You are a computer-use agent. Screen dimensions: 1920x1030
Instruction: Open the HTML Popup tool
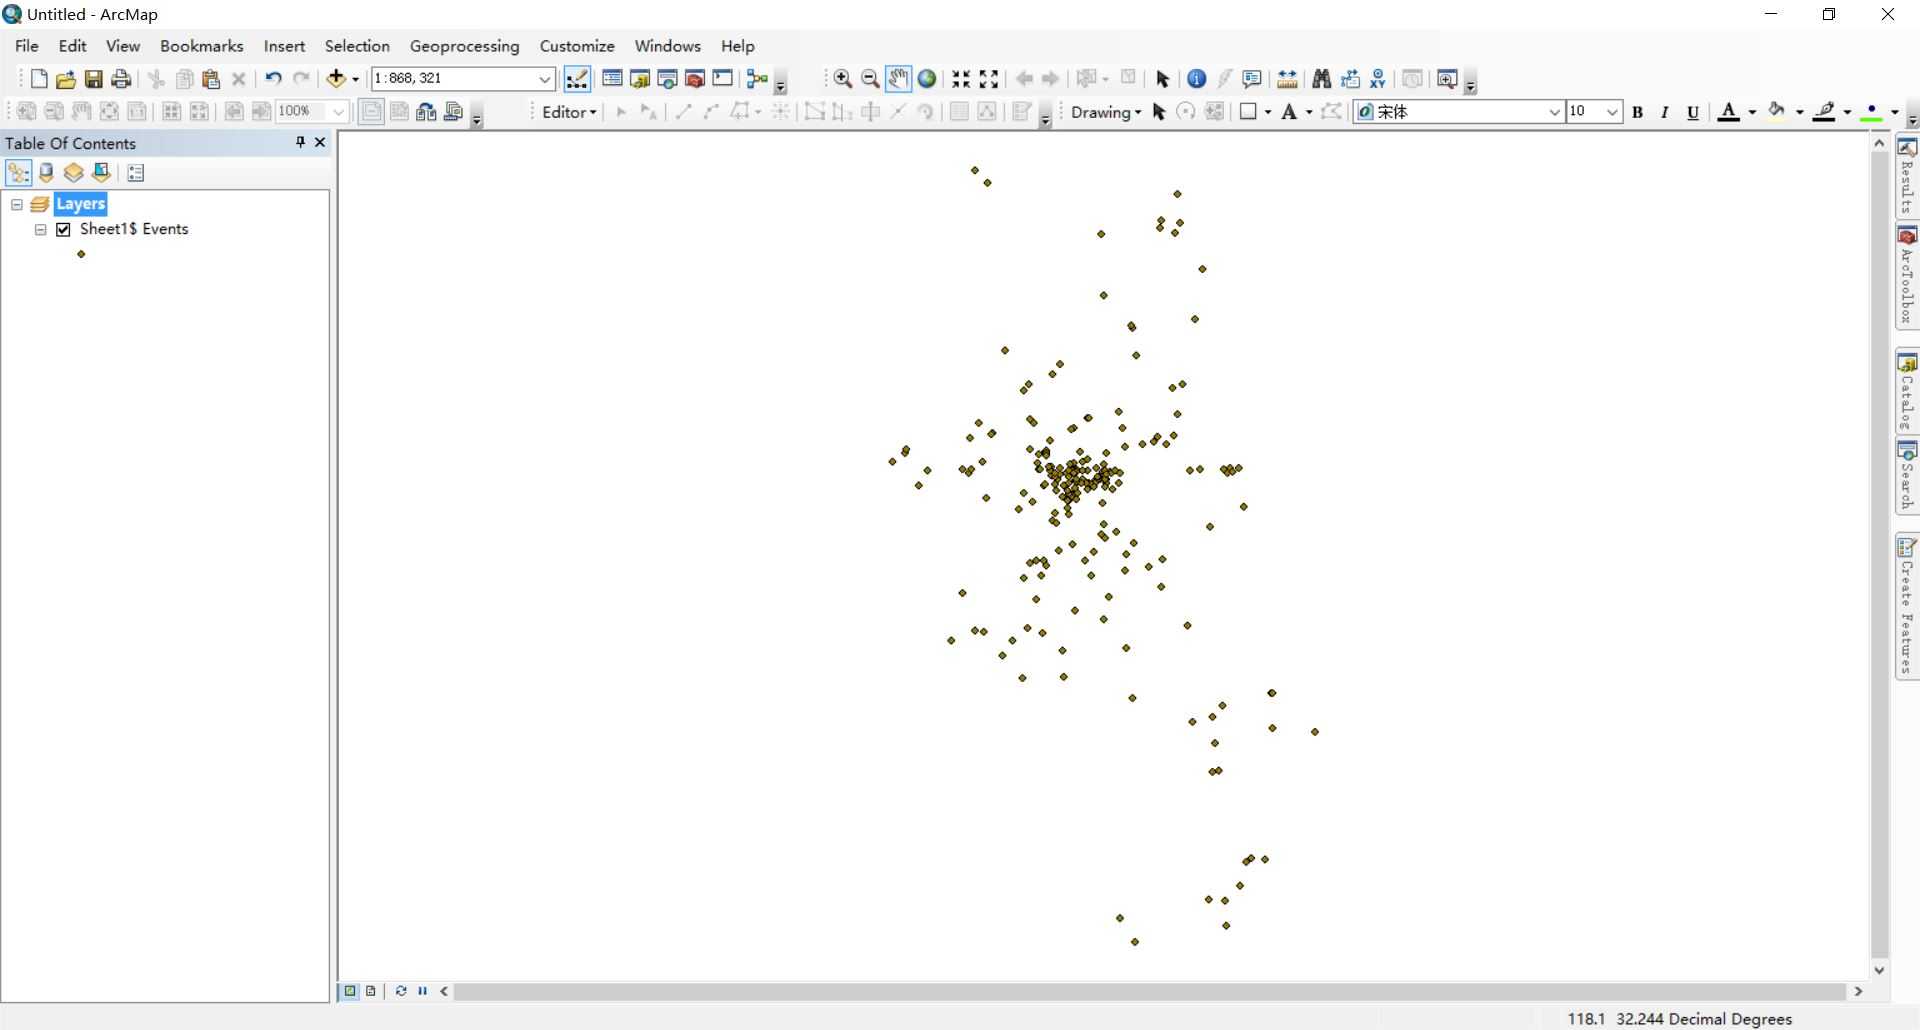coord(1251,79)
